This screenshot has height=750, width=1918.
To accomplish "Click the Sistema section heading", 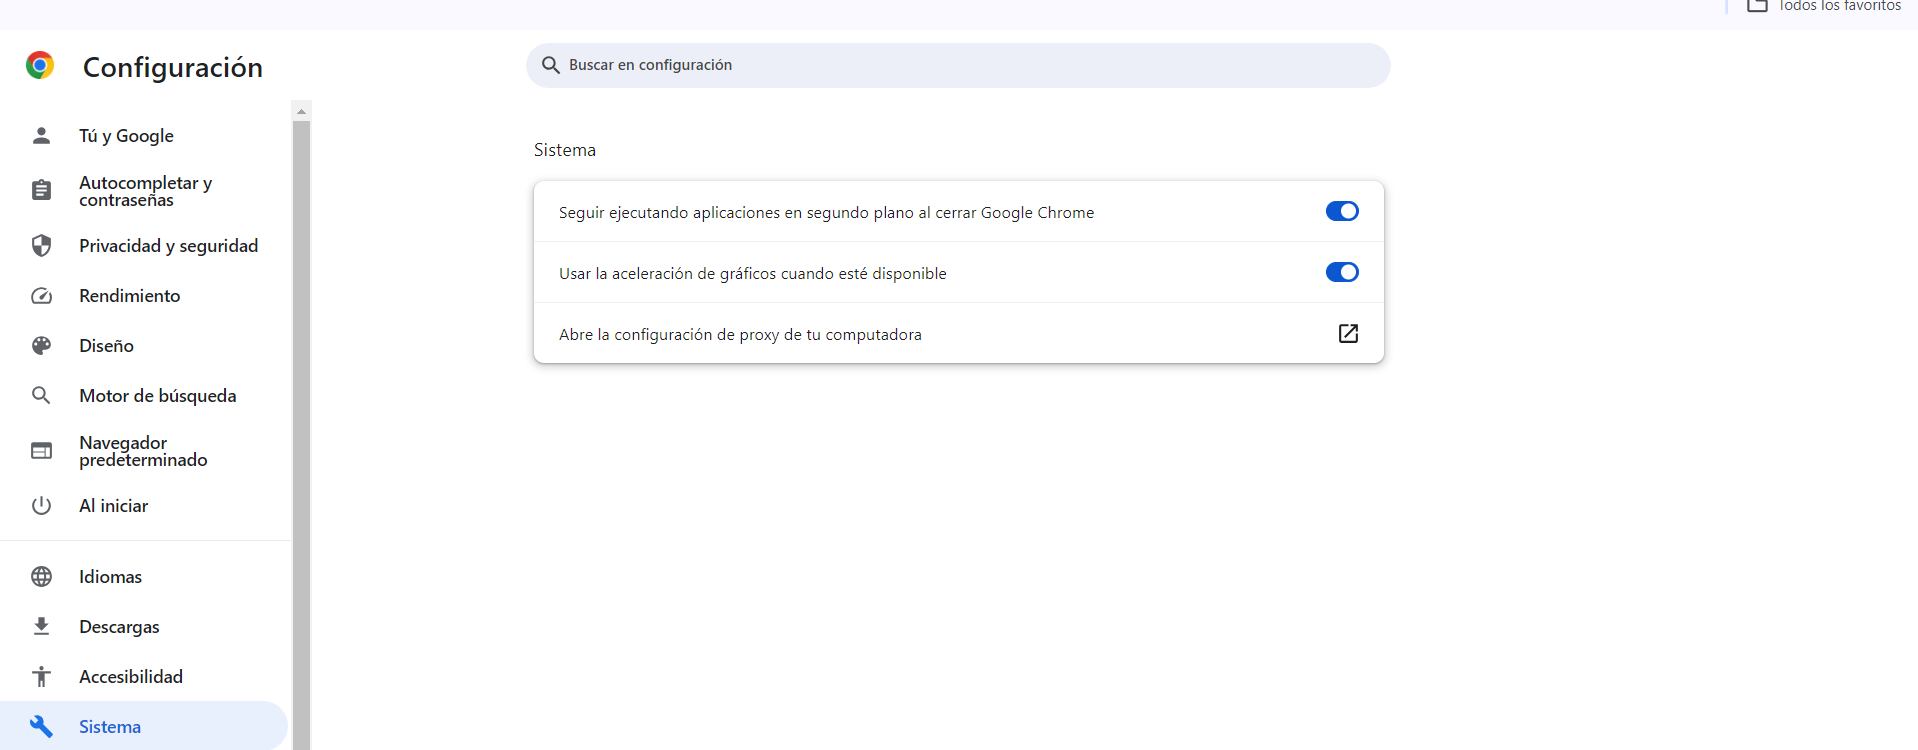I will 565,150.
